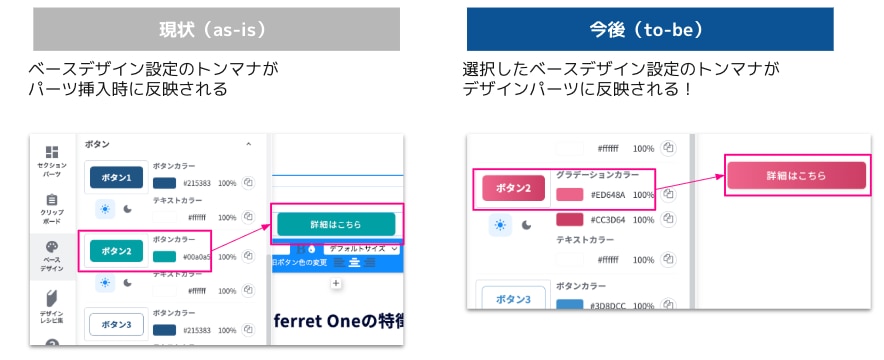Select the ベースデザイン palette icon

coord(52,256)
